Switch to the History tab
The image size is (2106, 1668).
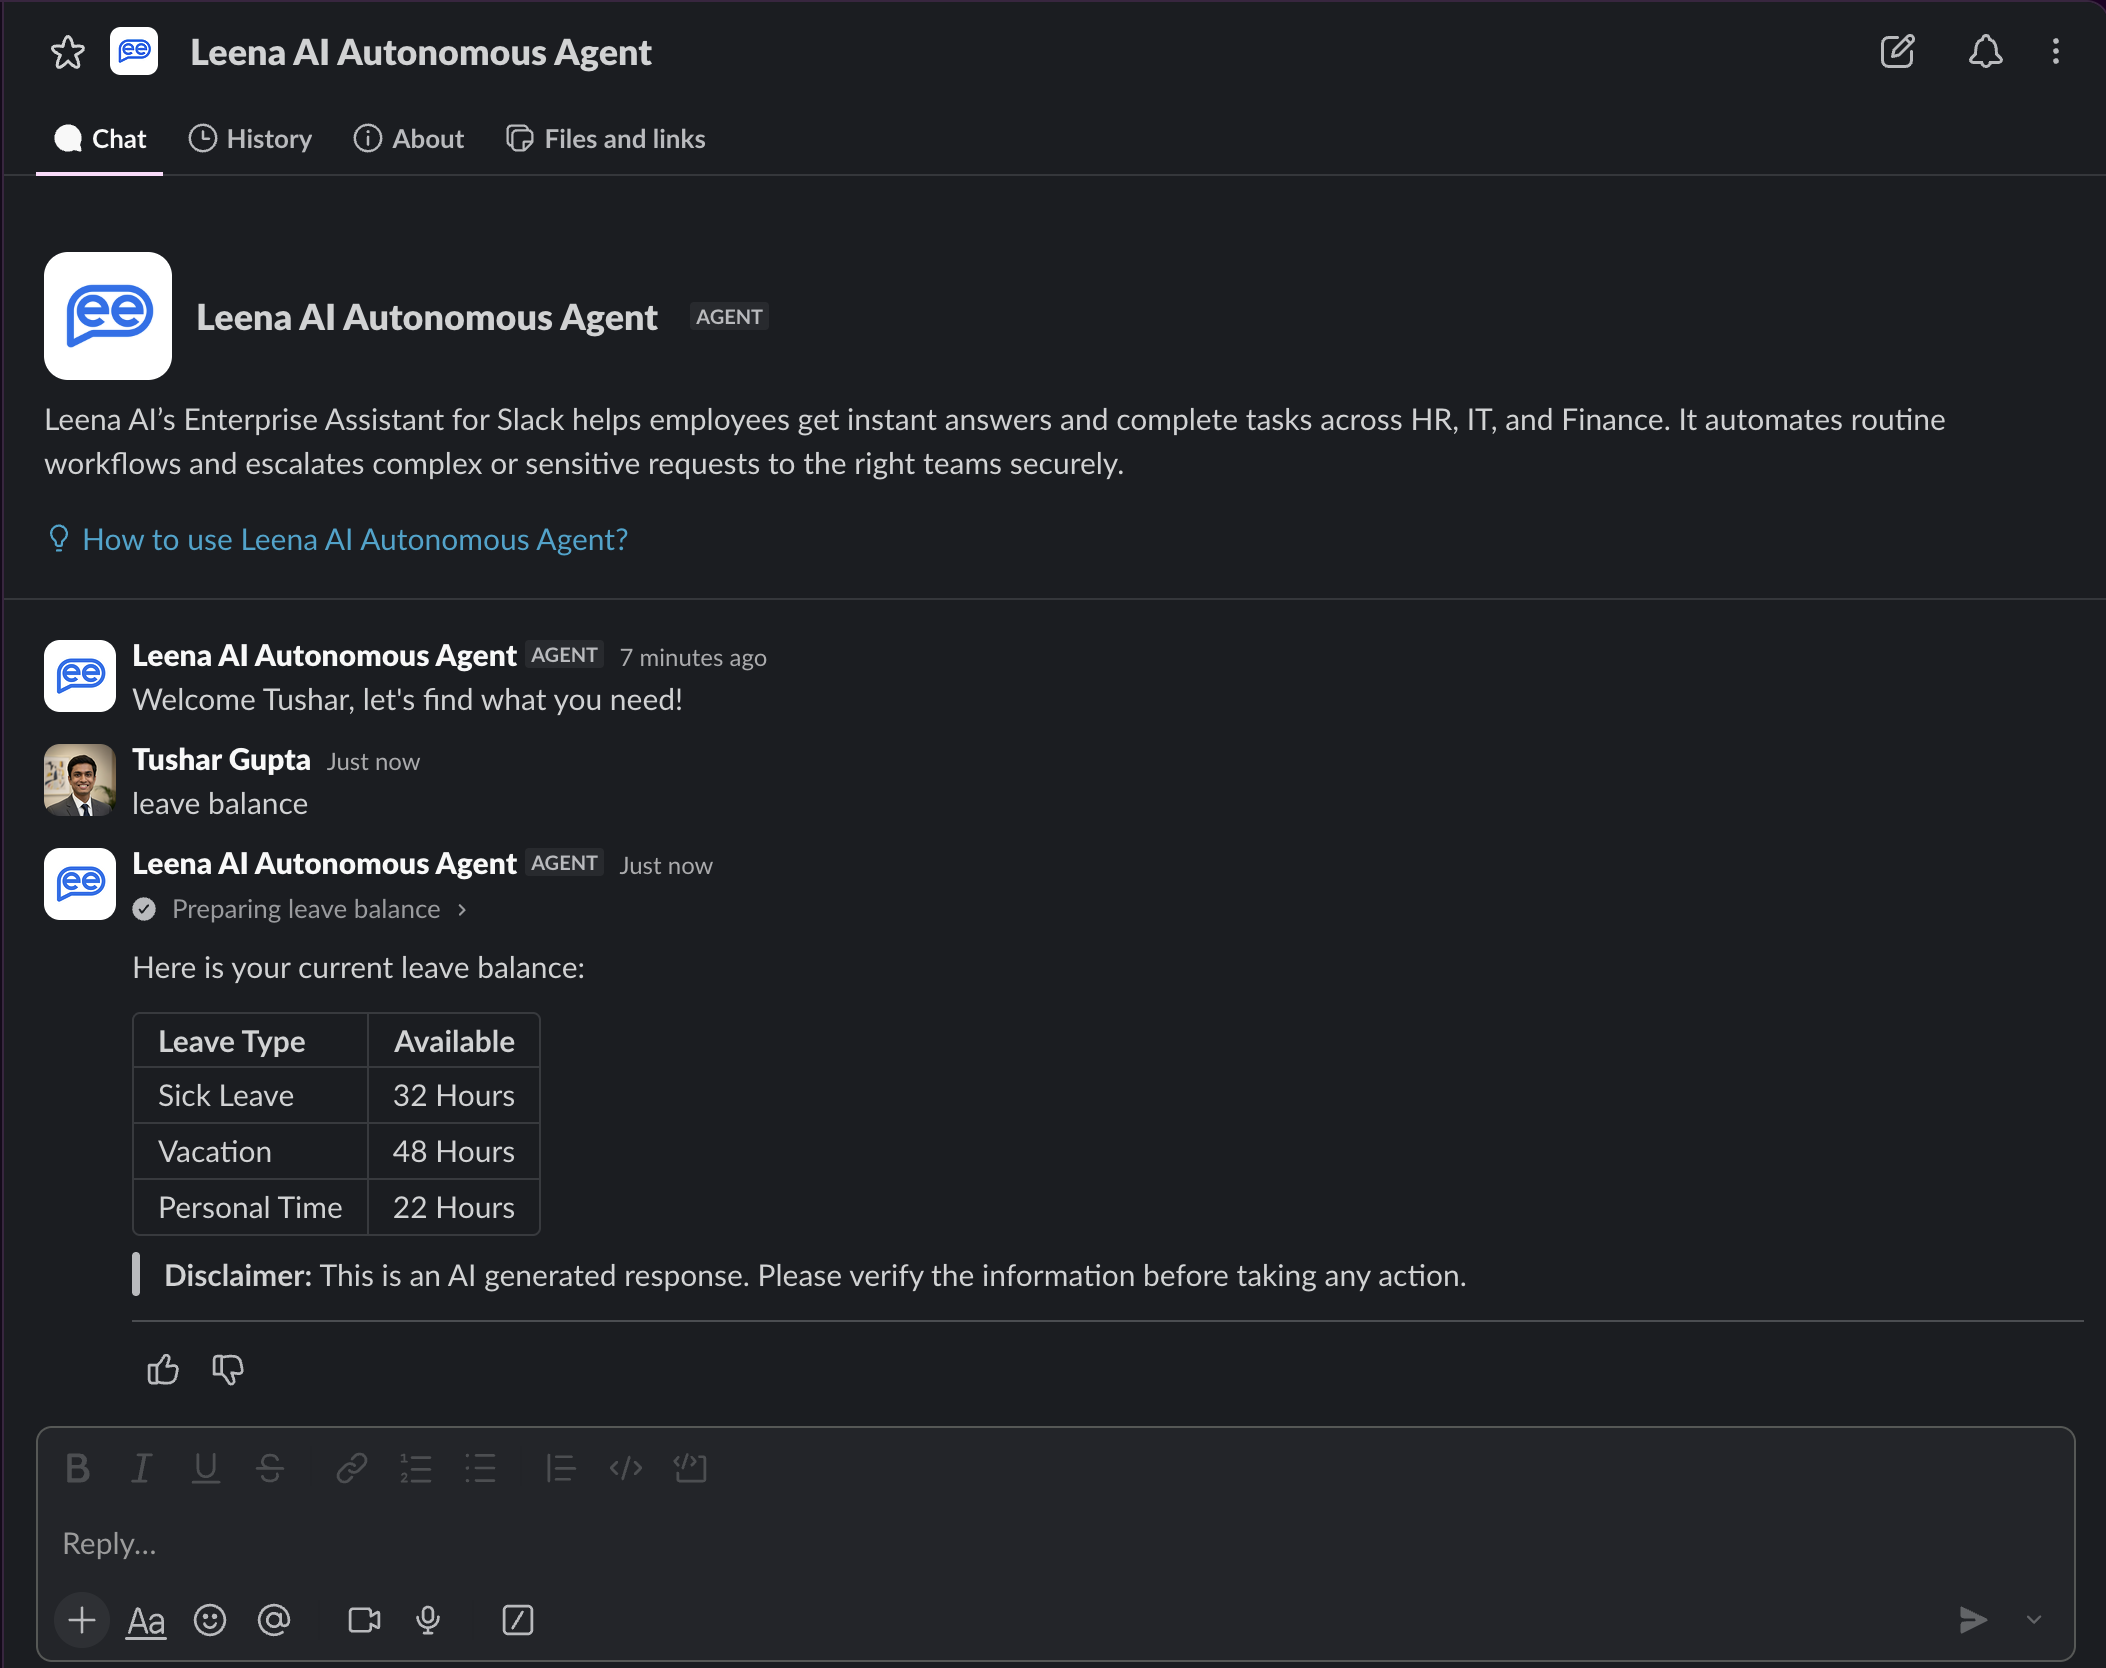point(250,139)
